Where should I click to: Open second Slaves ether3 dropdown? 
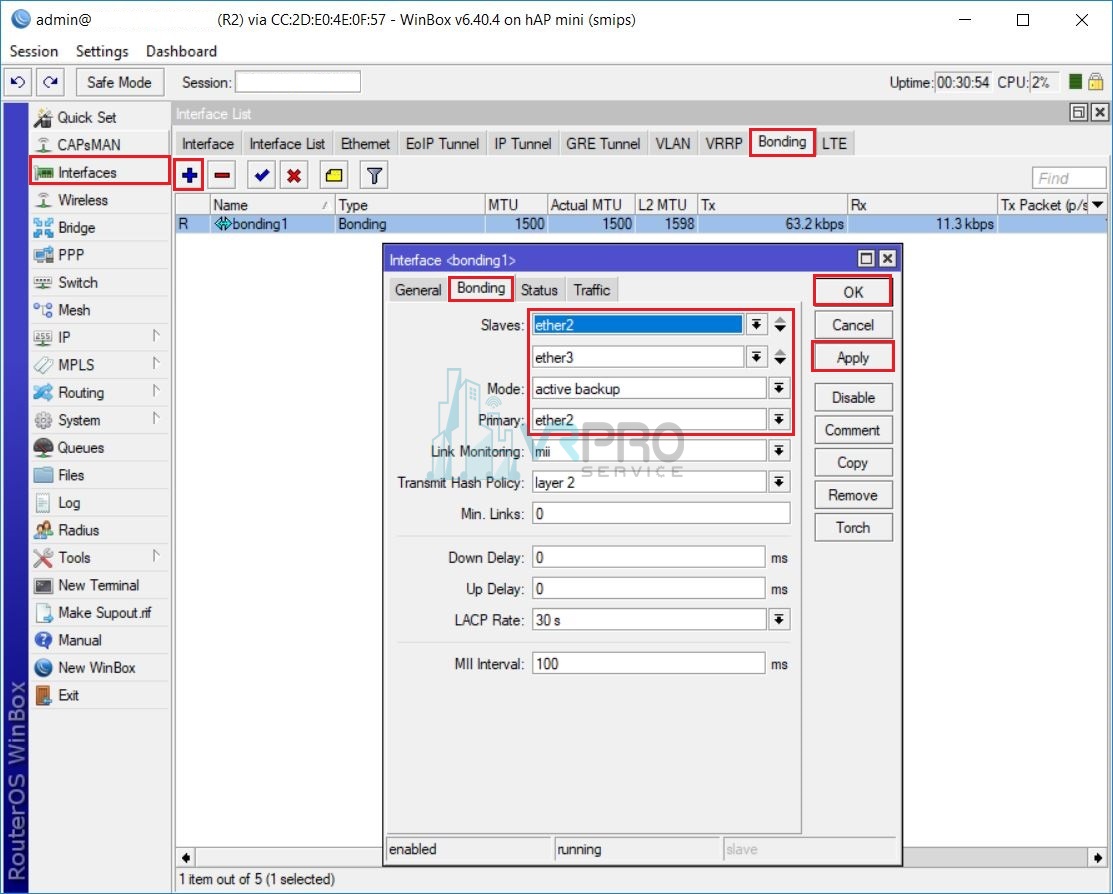[756, 357]
